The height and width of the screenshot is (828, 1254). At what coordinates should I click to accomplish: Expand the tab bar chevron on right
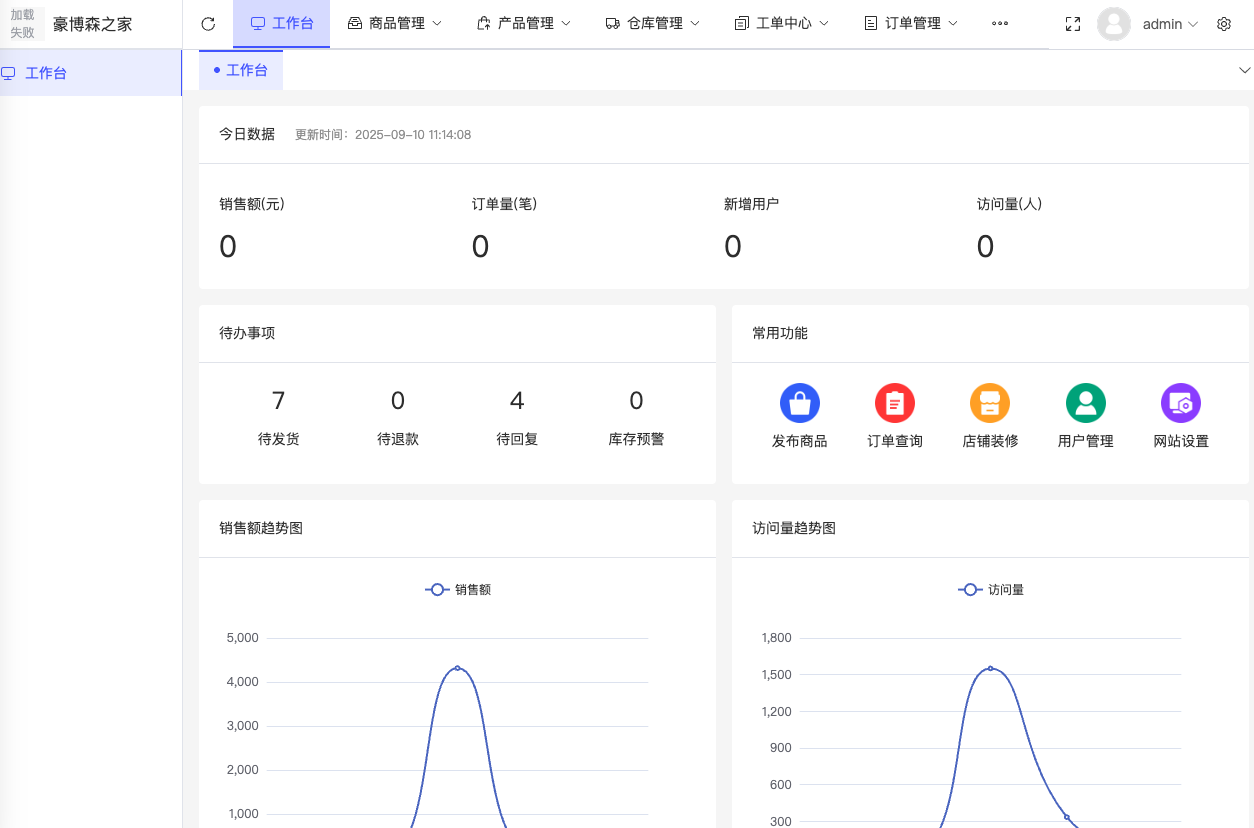1244,70
